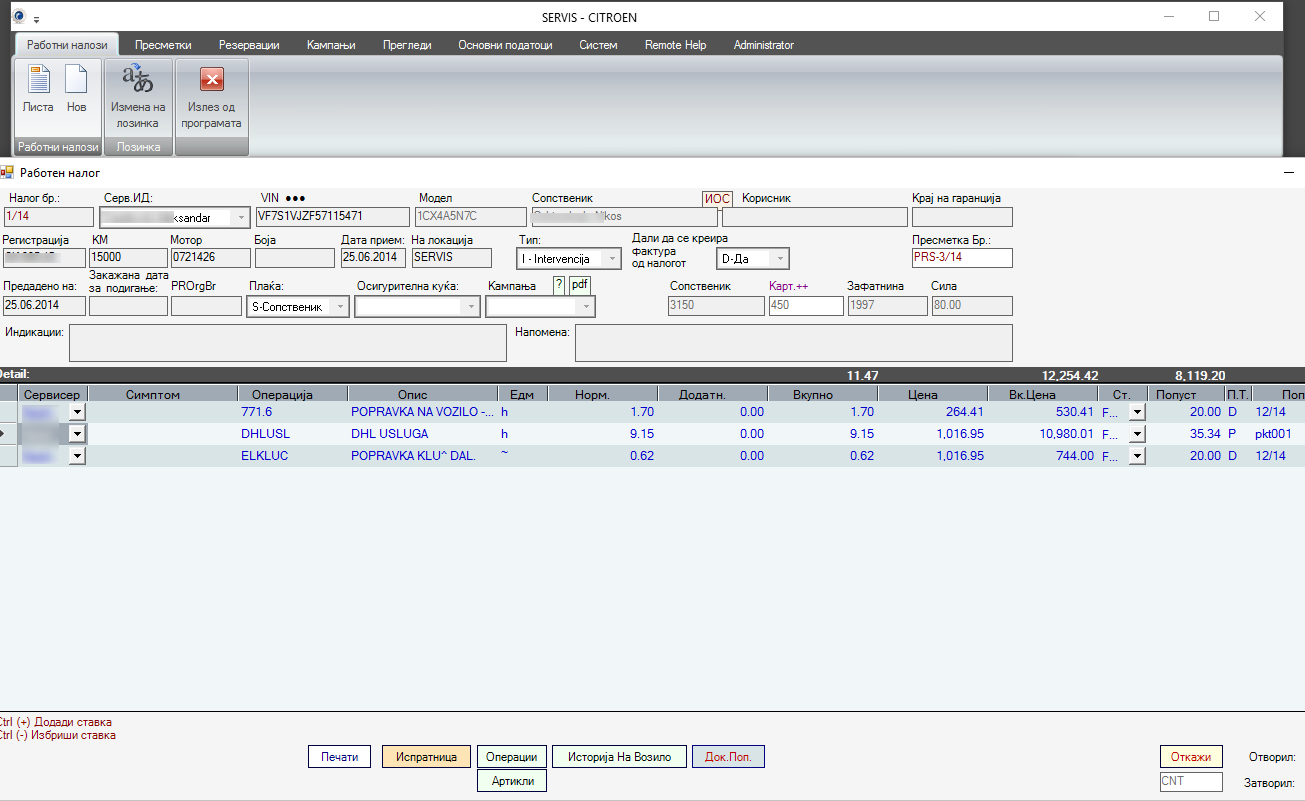Click into the Индикации text field
Screen dimensions: 1305x801
tap(288, 342)
